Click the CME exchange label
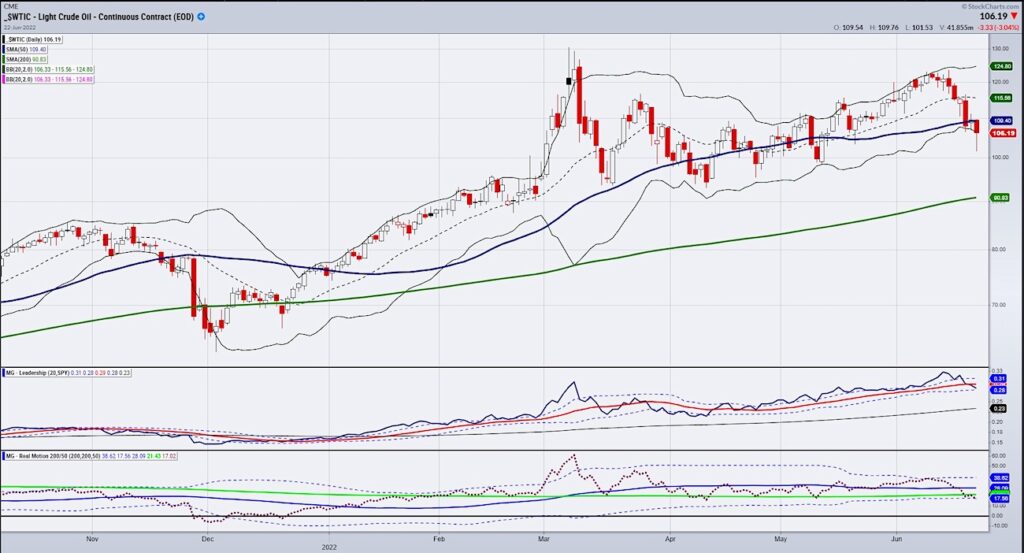The height and width of the screenshot is (553, 1024). pos(10,6)
